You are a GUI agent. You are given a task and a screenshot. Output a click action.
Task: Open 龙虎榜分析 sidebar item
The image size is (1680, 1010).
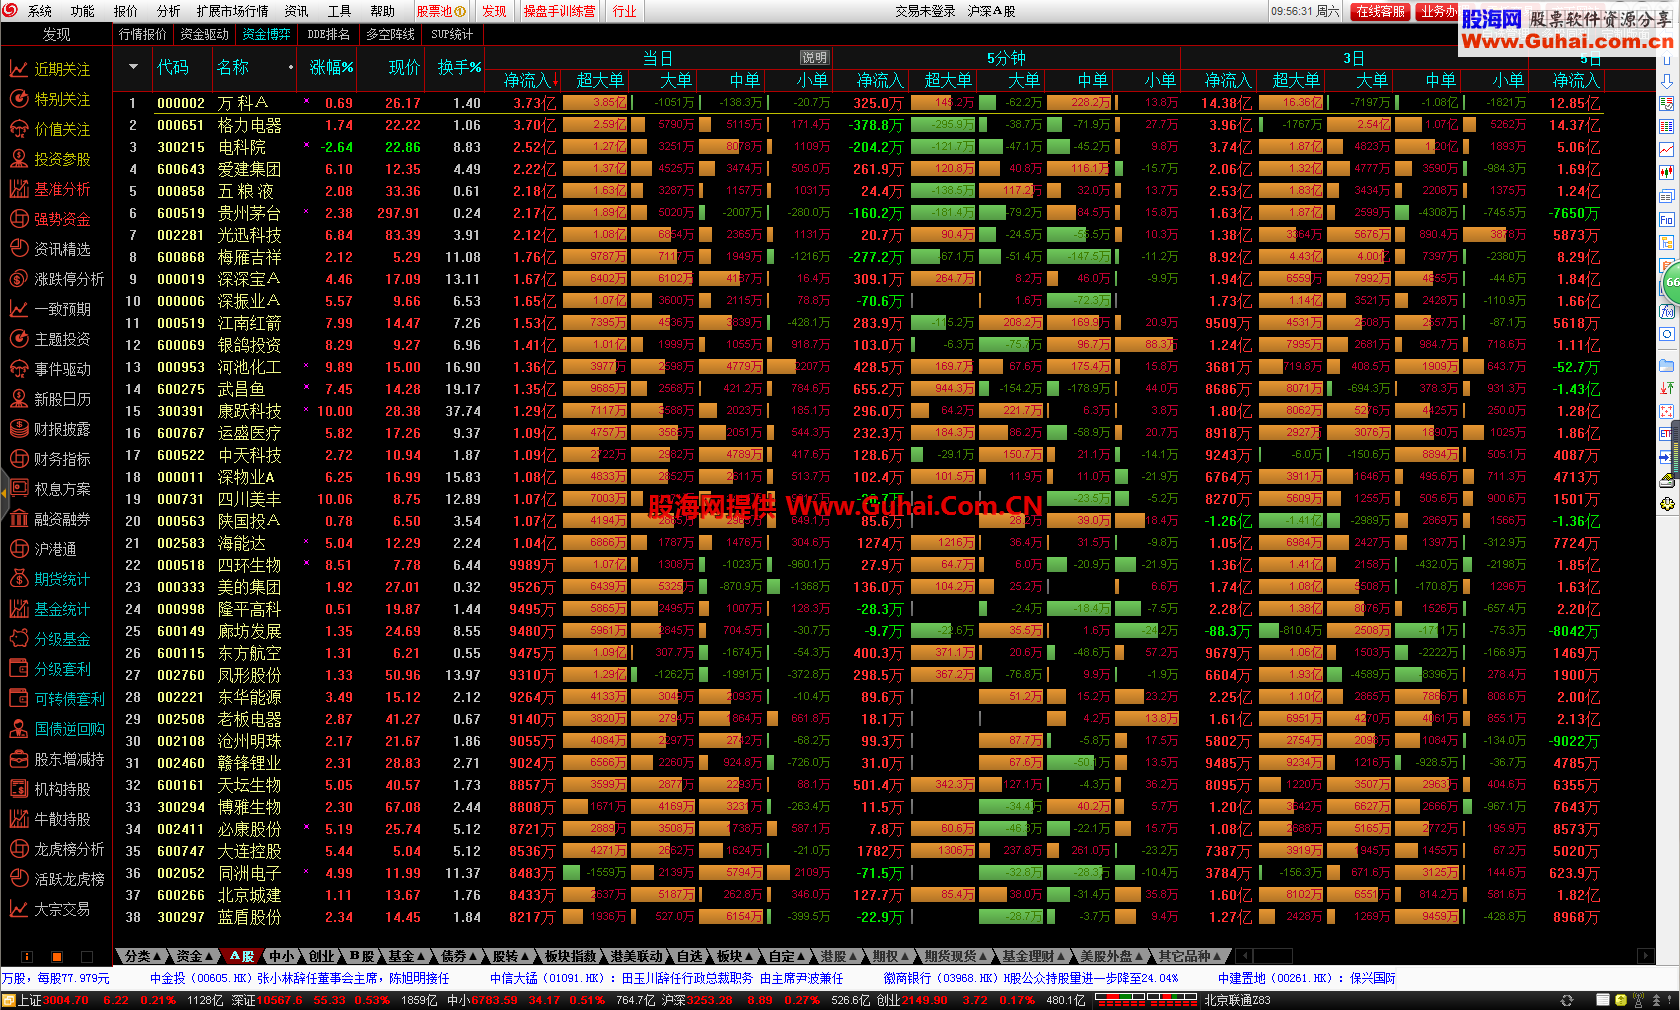[x=55, y=849]
